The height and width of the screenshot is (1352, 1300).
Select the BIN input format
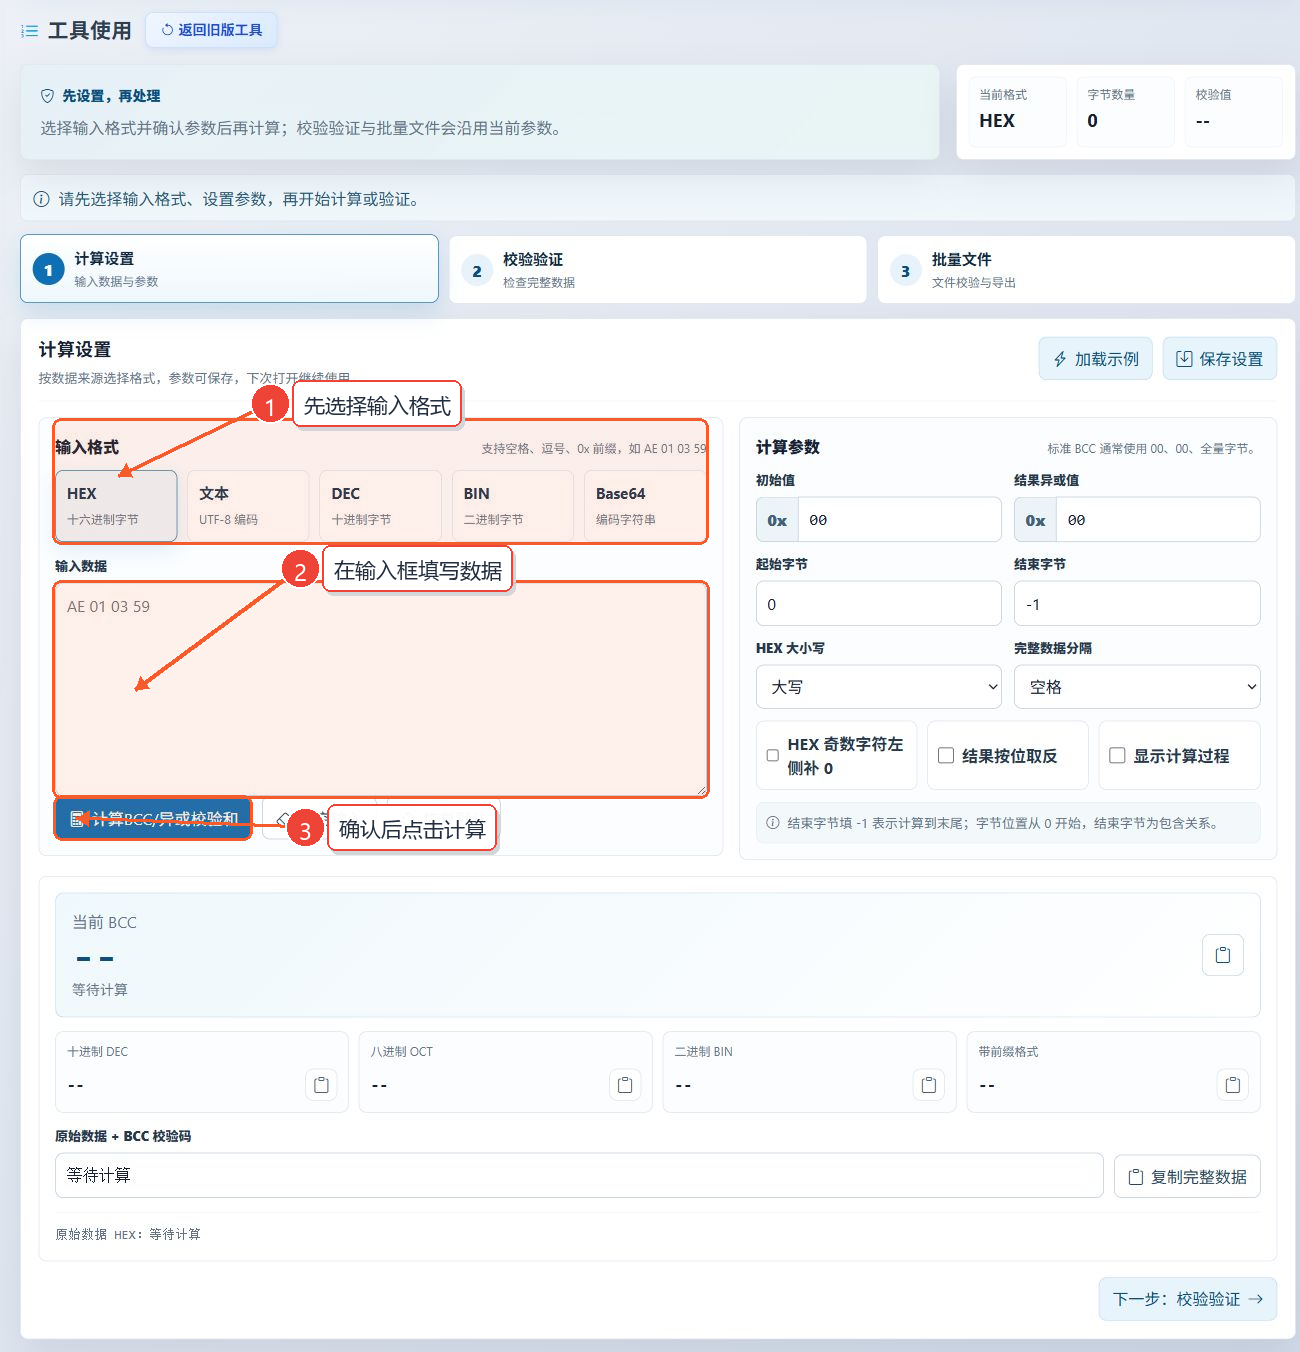tap(512, 506)
